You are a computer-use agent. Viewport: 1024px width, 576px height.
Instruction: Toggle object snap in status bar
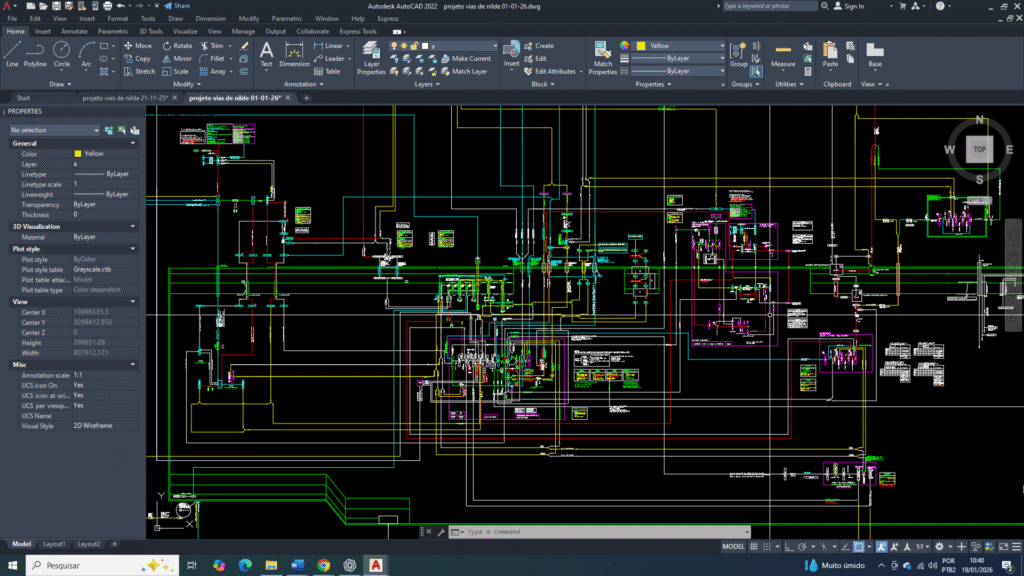[858, 547]
